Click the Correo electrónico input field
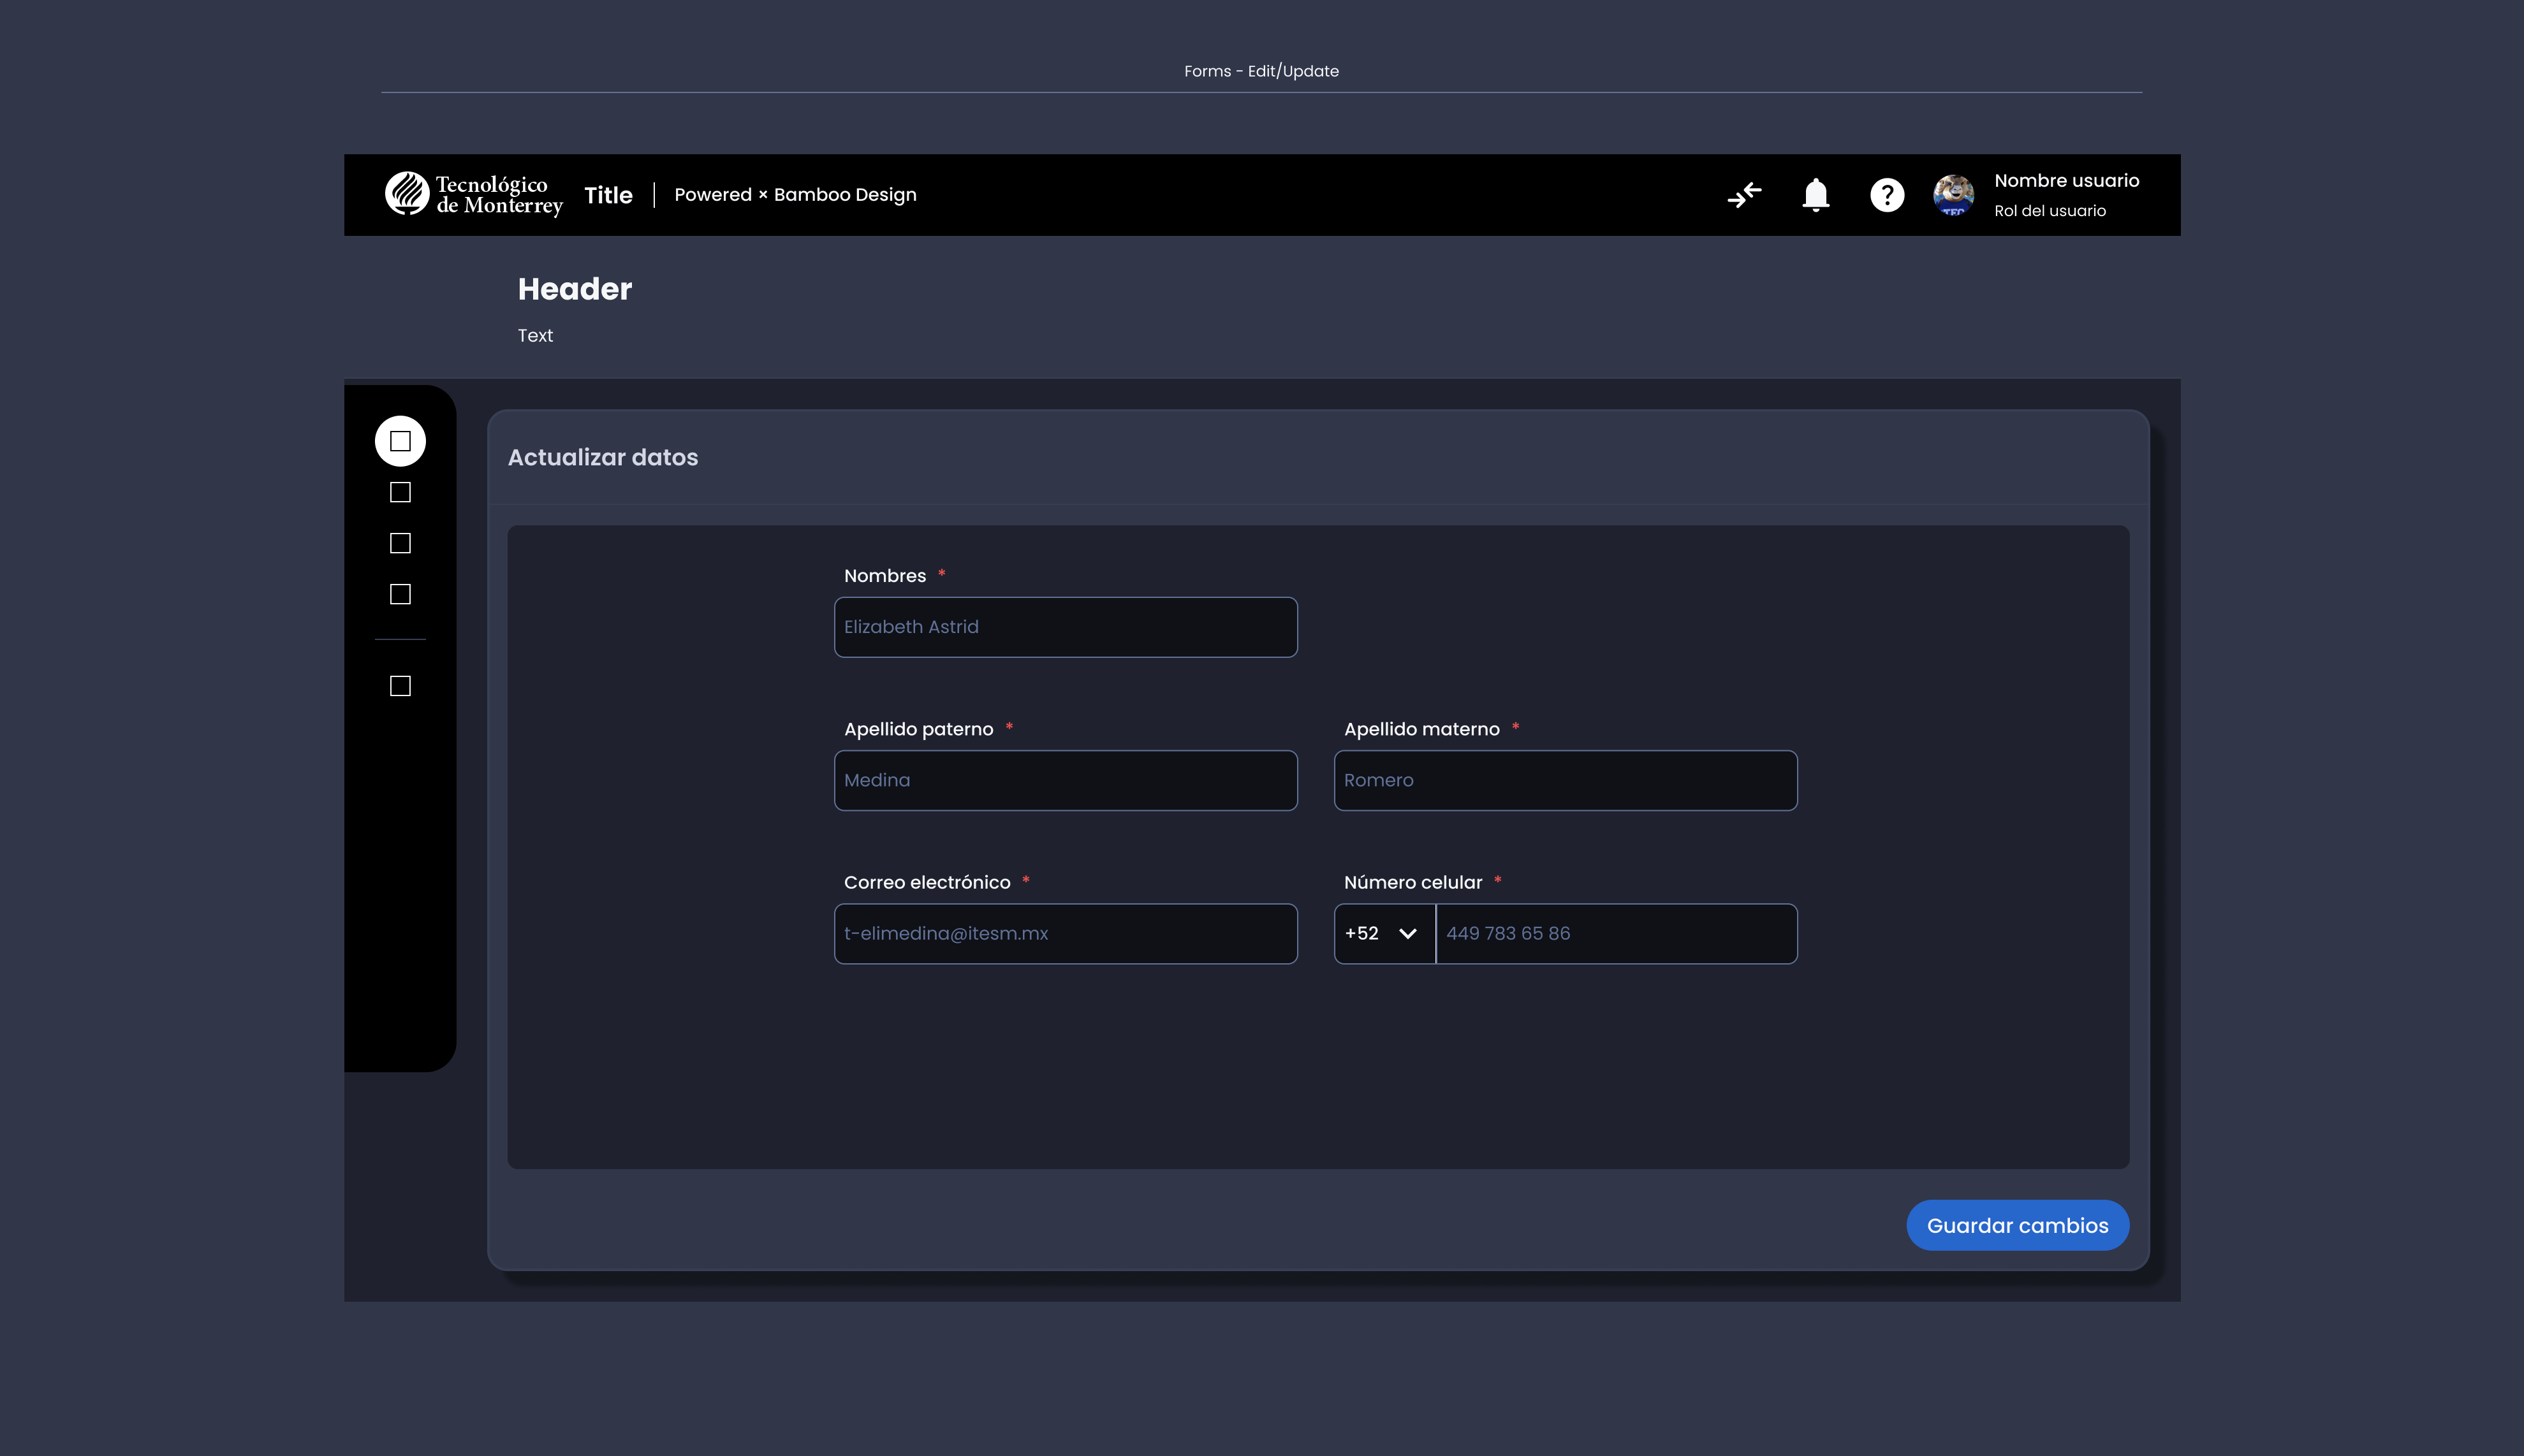 point(1066,933)
